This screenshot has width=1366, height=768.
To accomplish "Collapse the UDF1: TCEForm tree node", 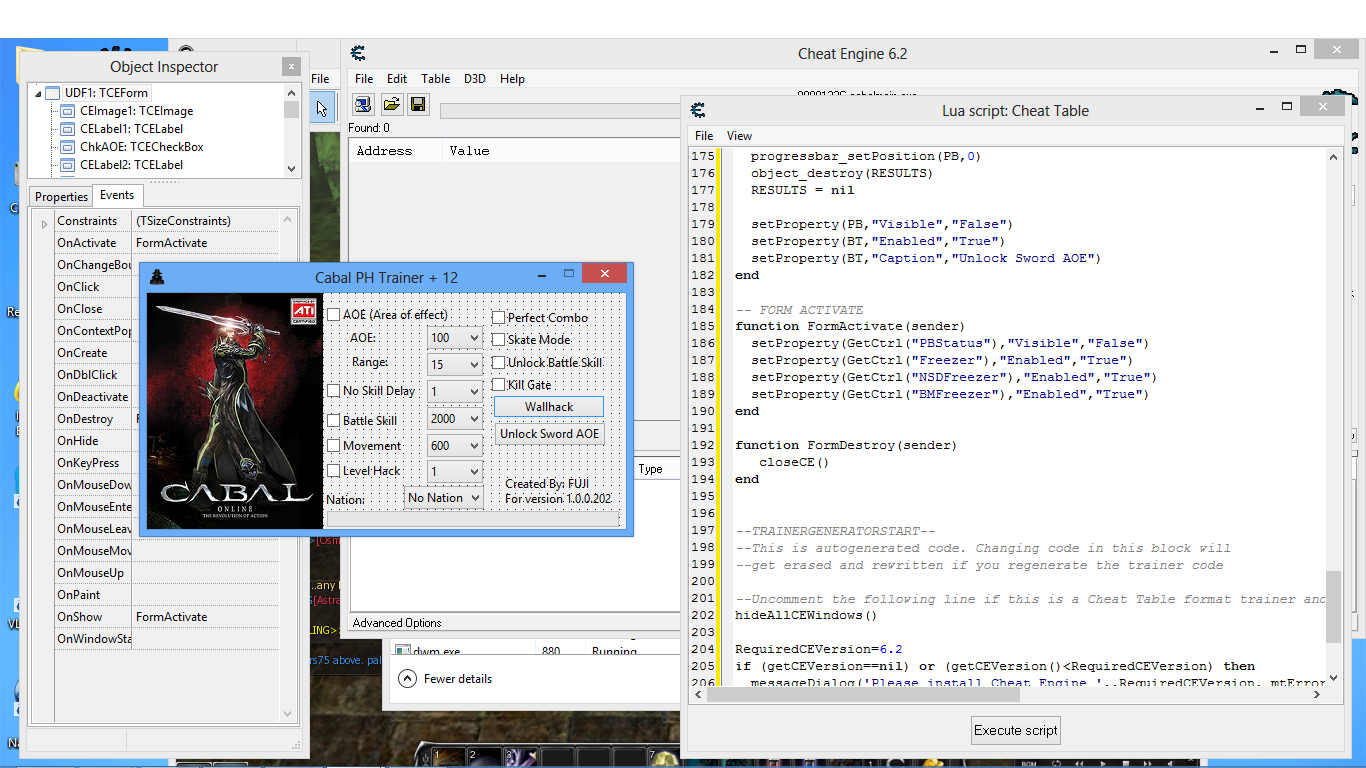I will (x=38, y=93).
